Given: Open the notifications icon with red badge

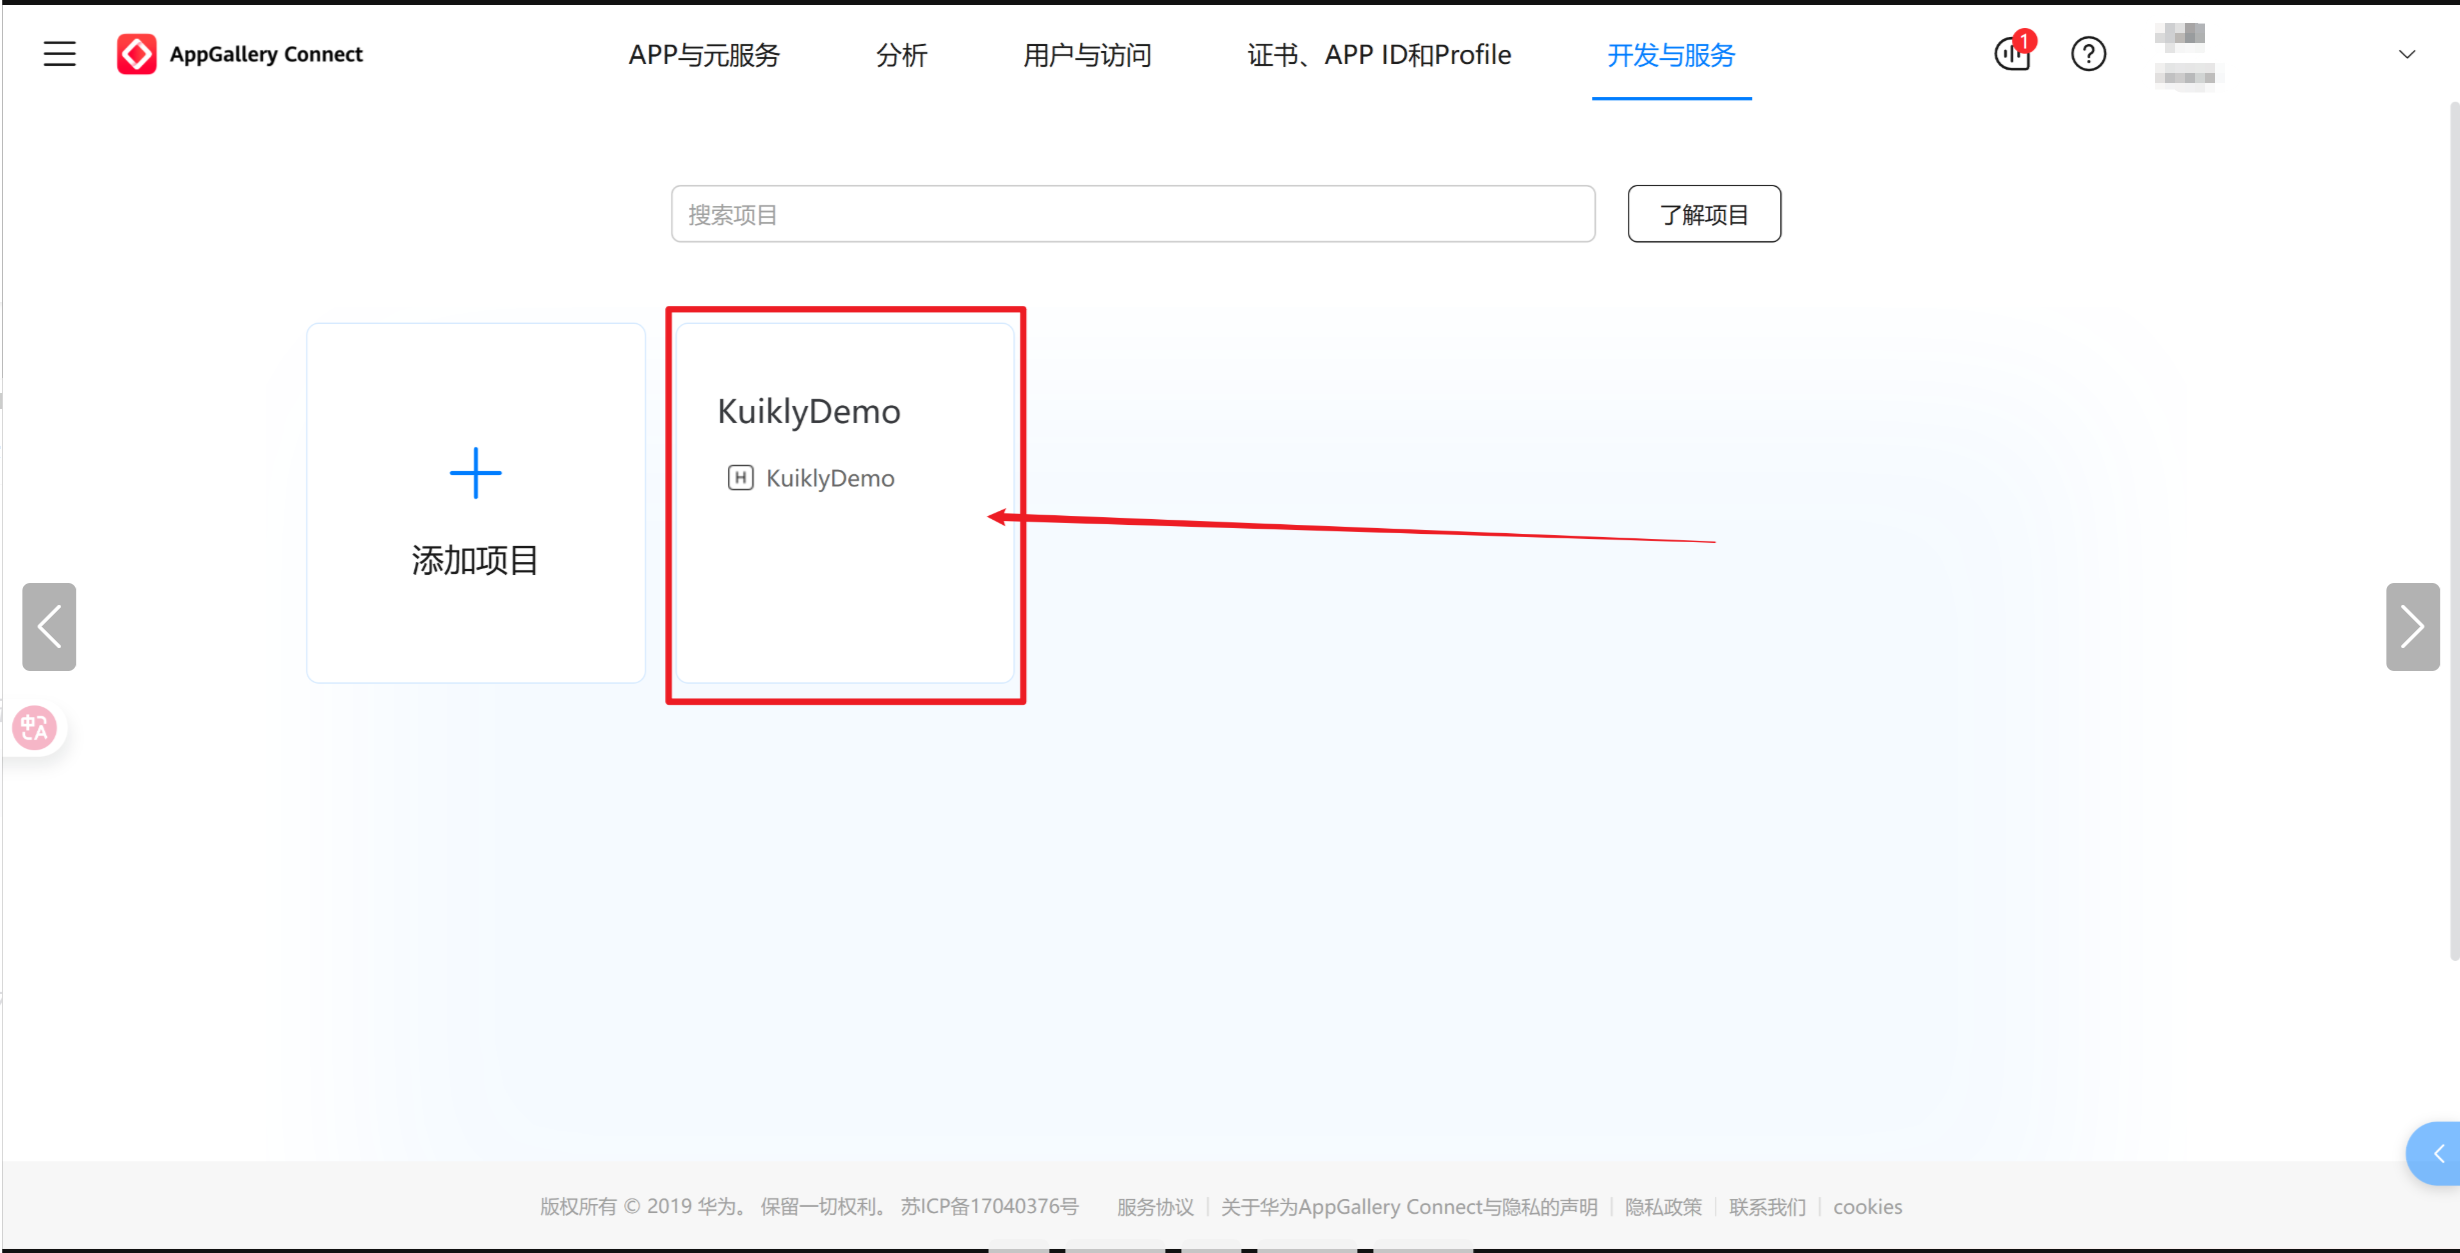Looking at the screenshot, I should [x=2012, y=54].
